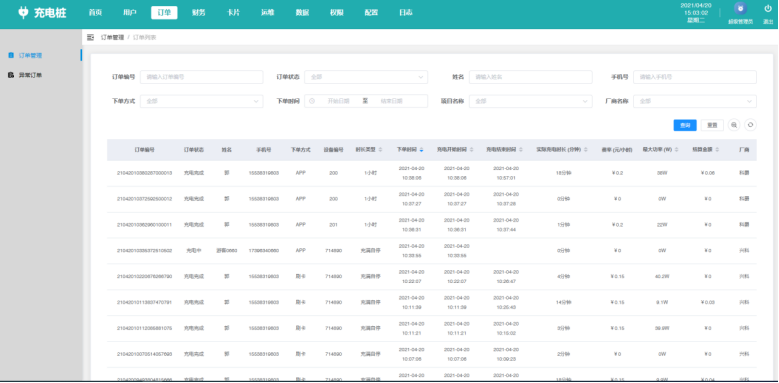The image size is (779, 383).
Task: Sort by 充电结束时间 column arrows
Action: coord(521,150)
